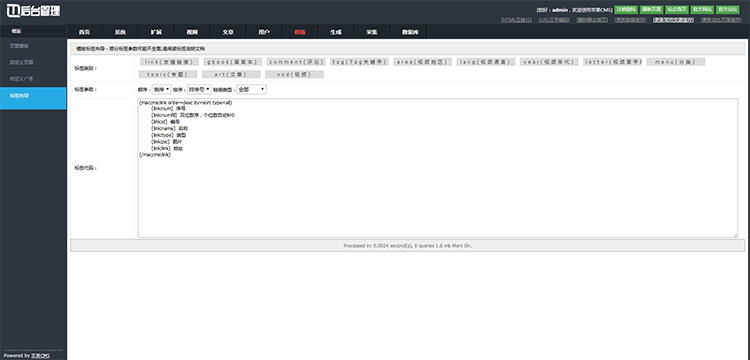
Task: Select the gbook(留言本) tag type
Action: pyautogui.click(x=232, y=62)
